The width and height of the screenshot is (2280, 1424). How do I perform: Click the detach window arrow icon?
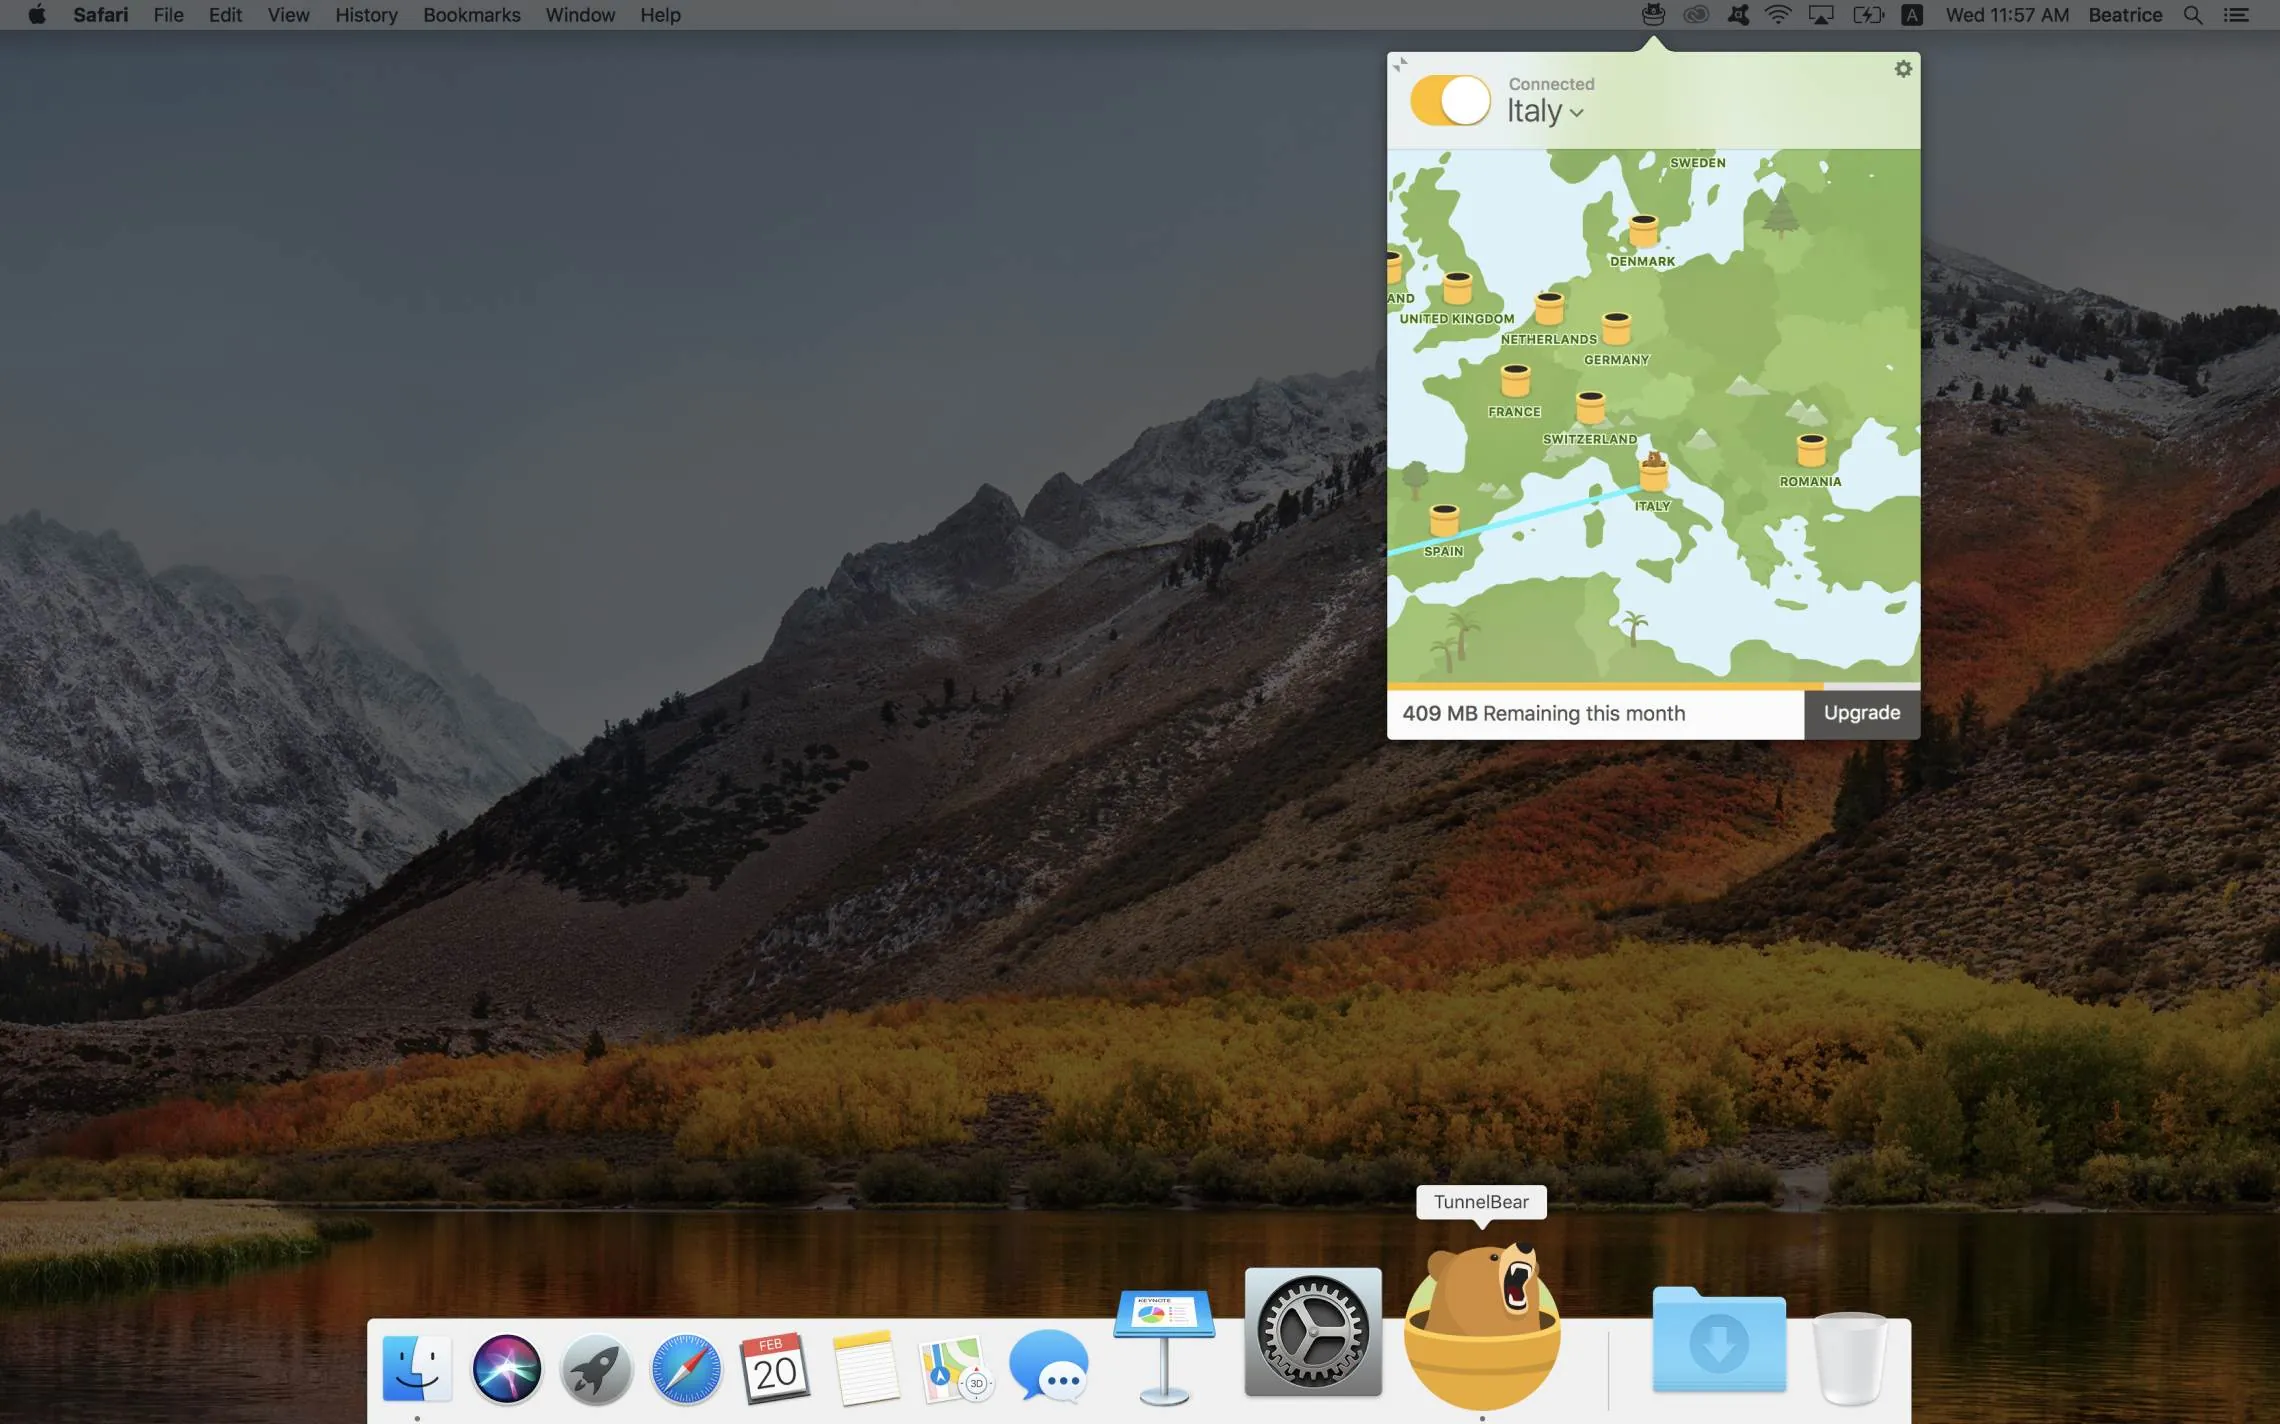coord(1400,64)
